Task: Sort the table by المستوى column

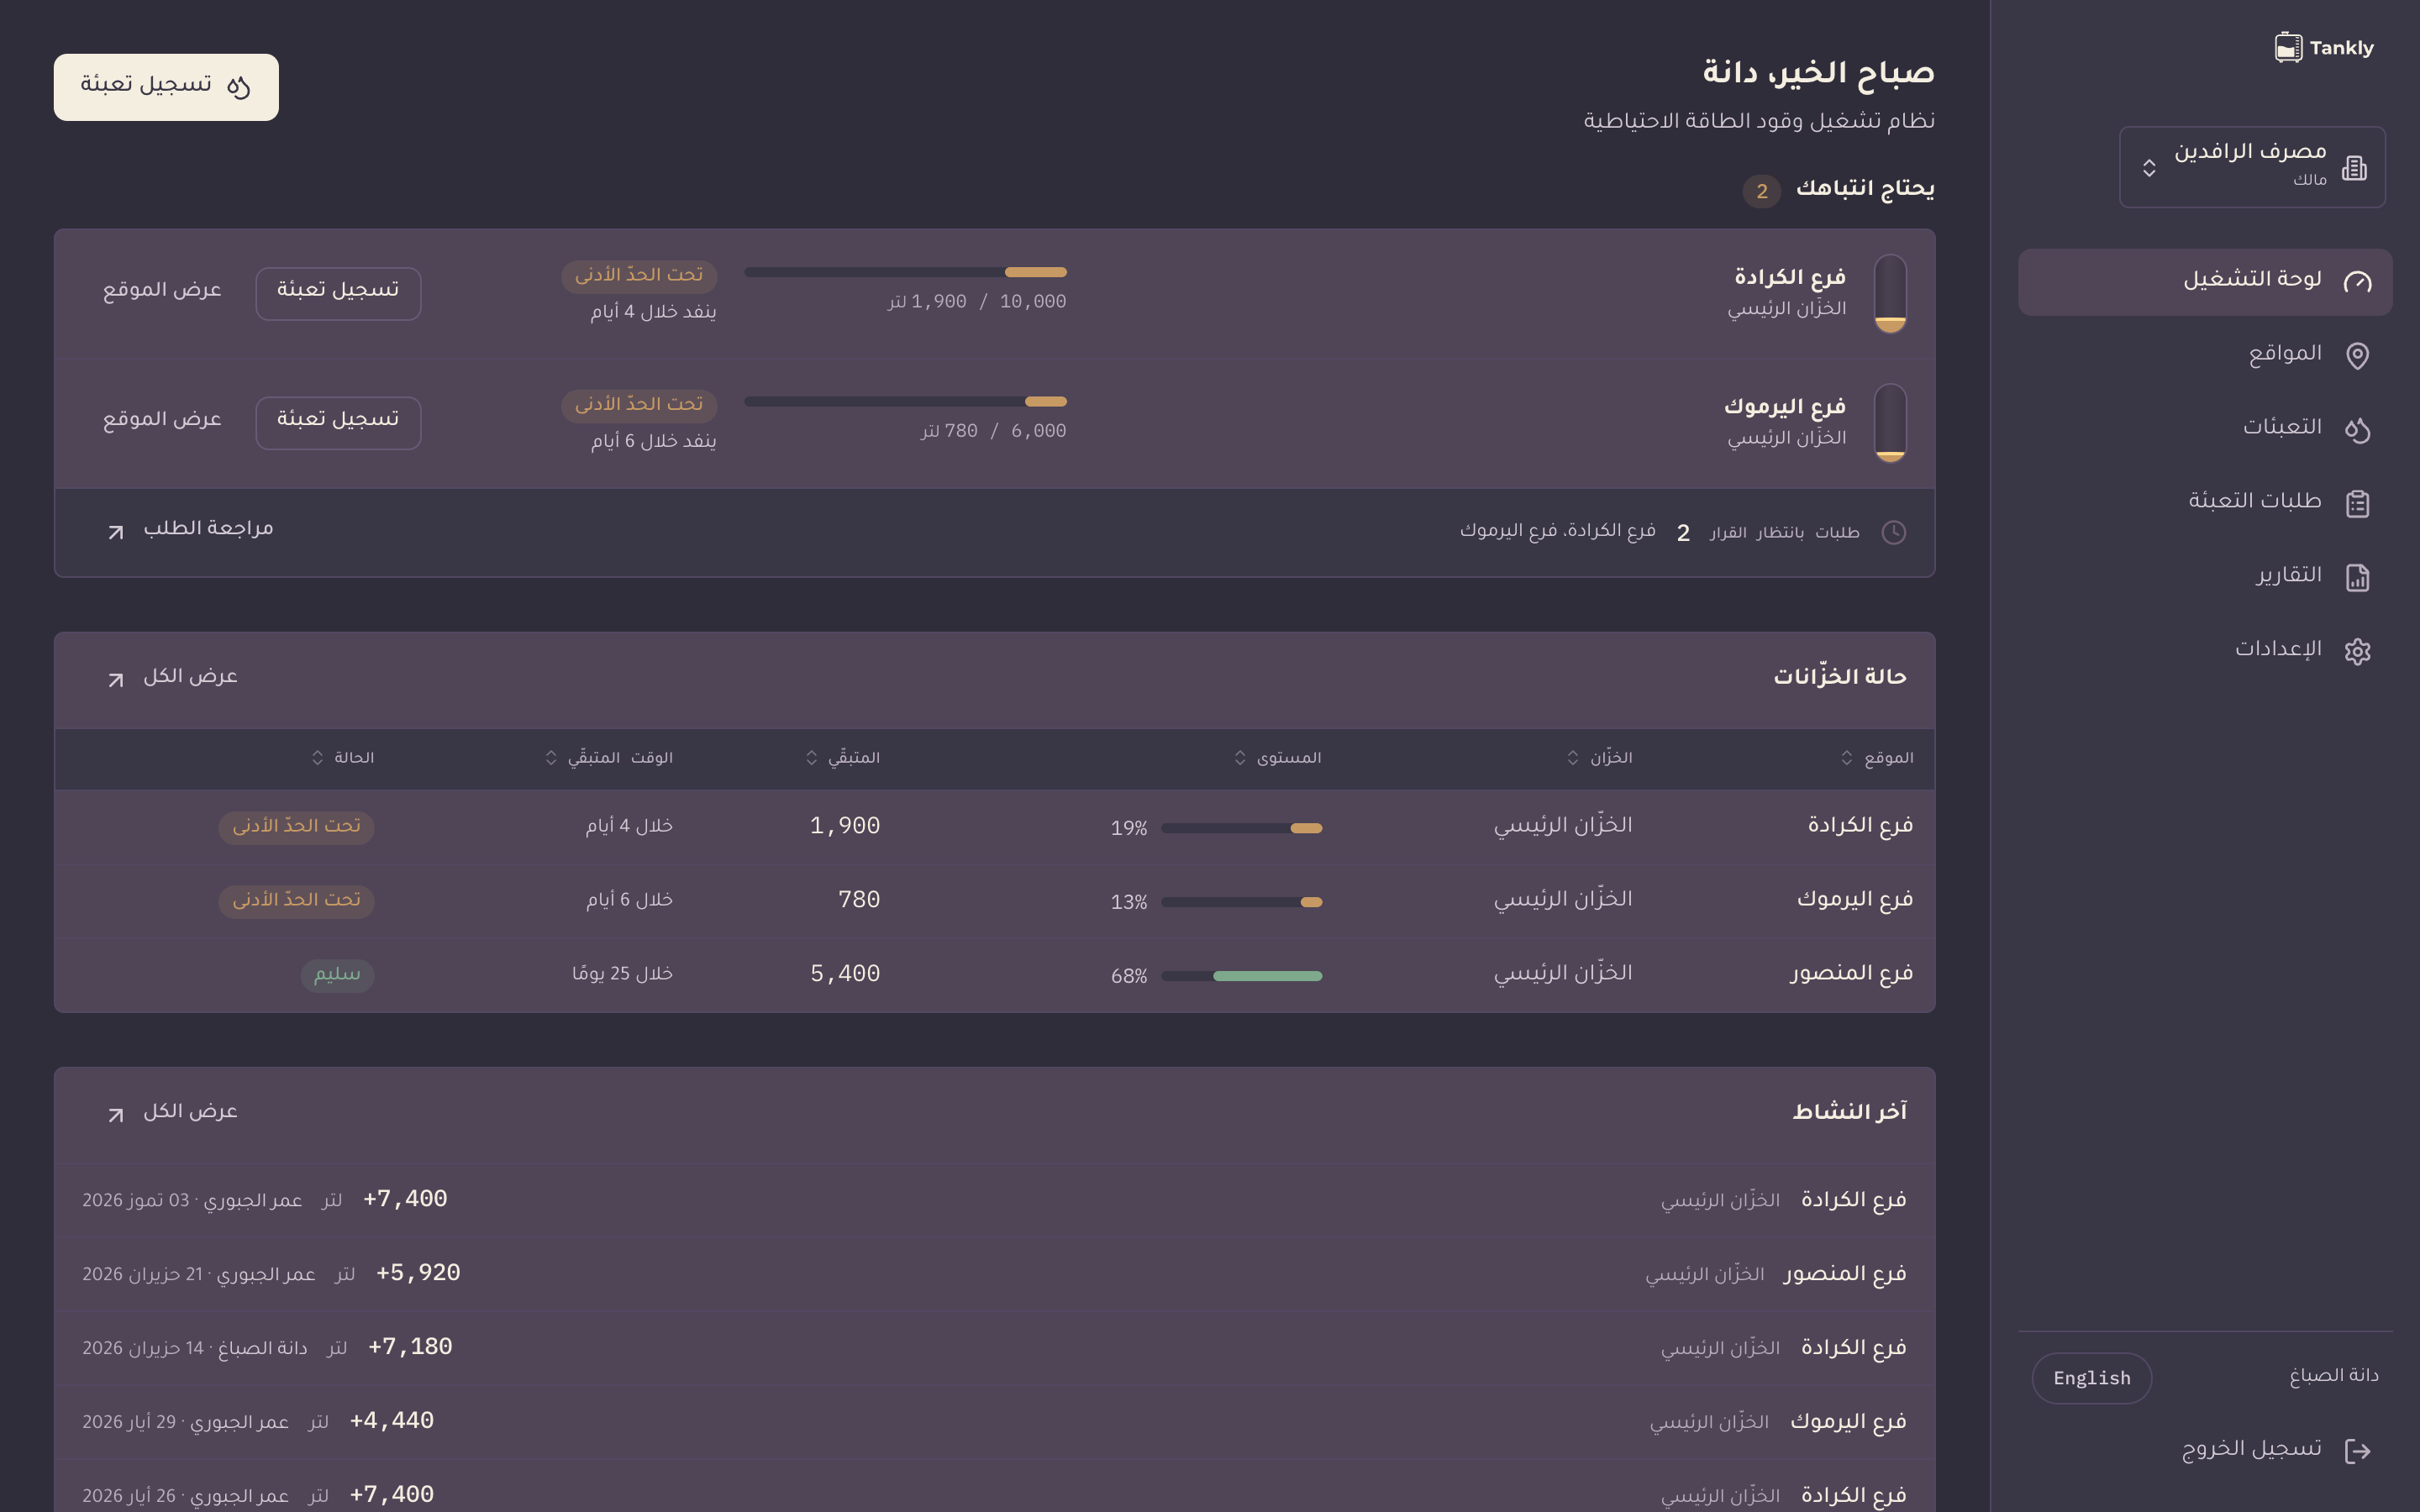Action: click(x=1277, y=758)
